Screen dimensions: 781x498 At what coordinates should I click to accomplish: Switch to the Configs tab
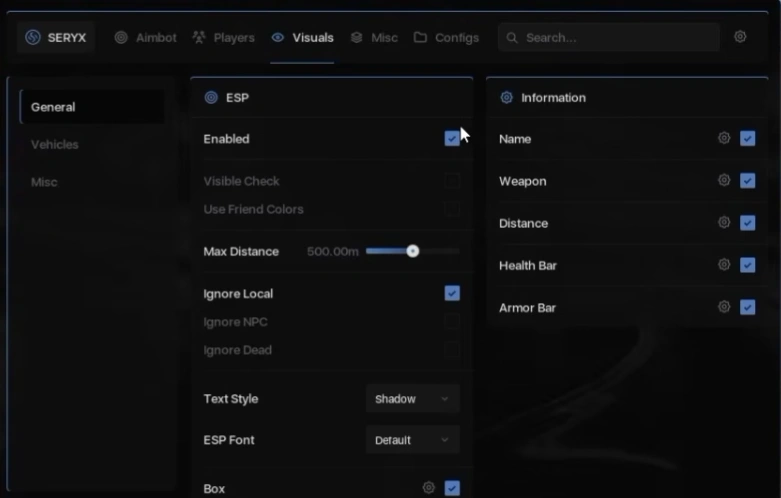(446, 38)
